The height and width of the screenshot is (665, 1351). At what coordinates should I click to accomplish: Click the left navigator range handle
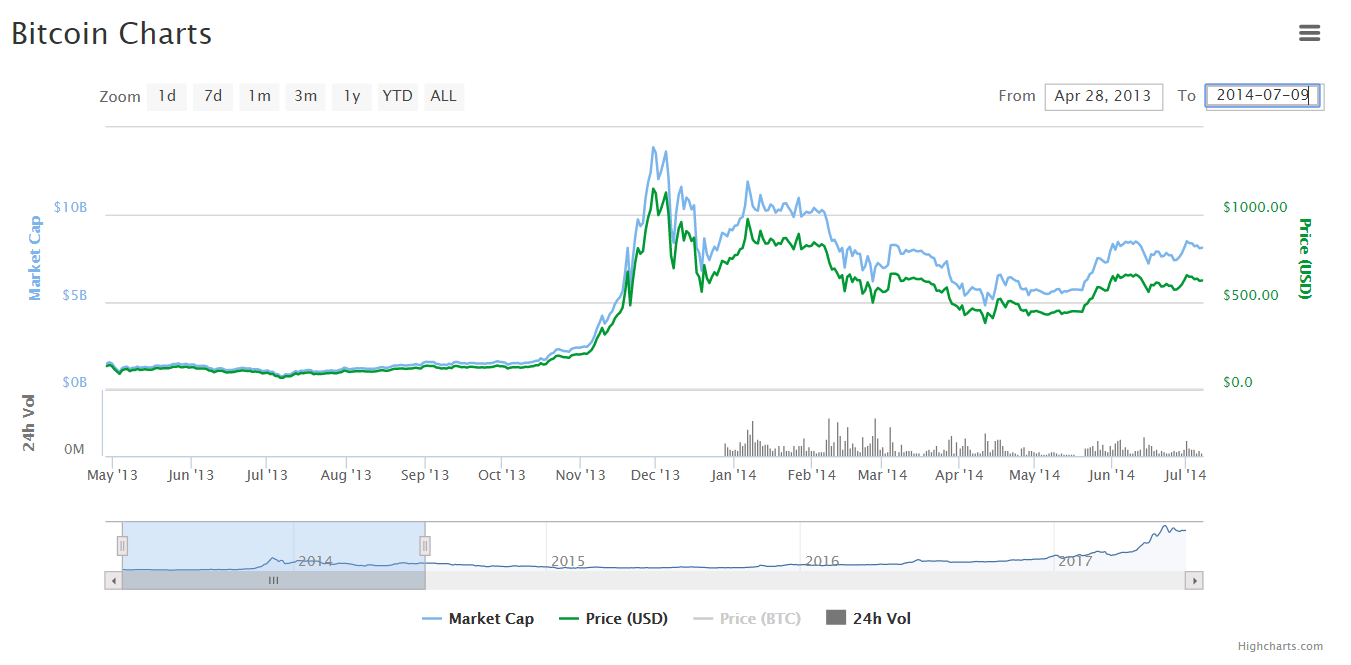pyautogui.click(x=122, y=545)
